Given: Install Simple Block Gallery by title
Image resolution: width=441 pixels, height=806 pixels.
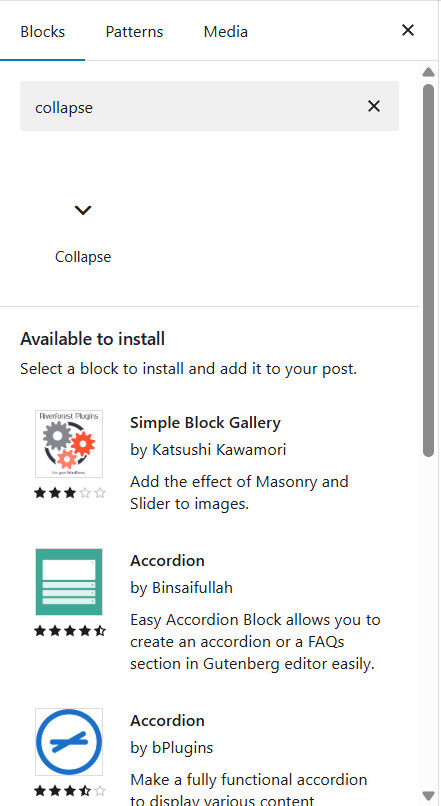Looking at the screenshot, I should coord(205,423).
